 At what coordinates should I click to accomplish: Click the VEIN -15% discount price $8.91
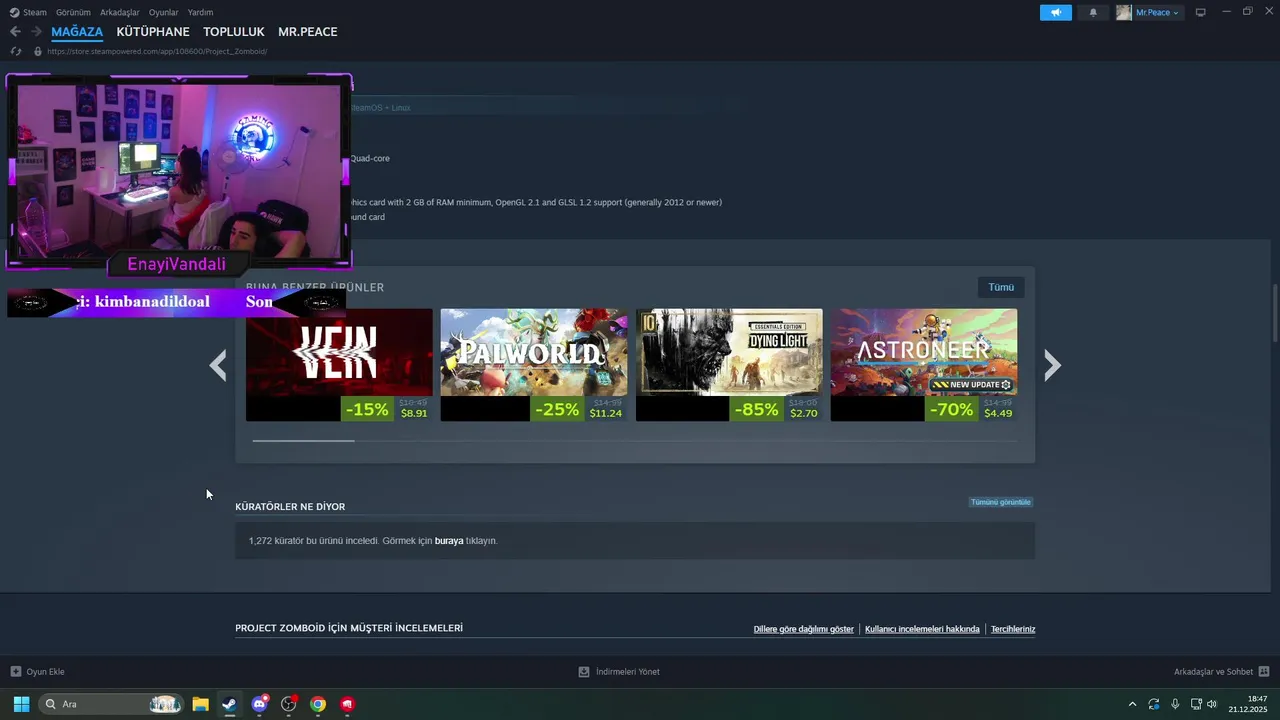tap(387, 409)
